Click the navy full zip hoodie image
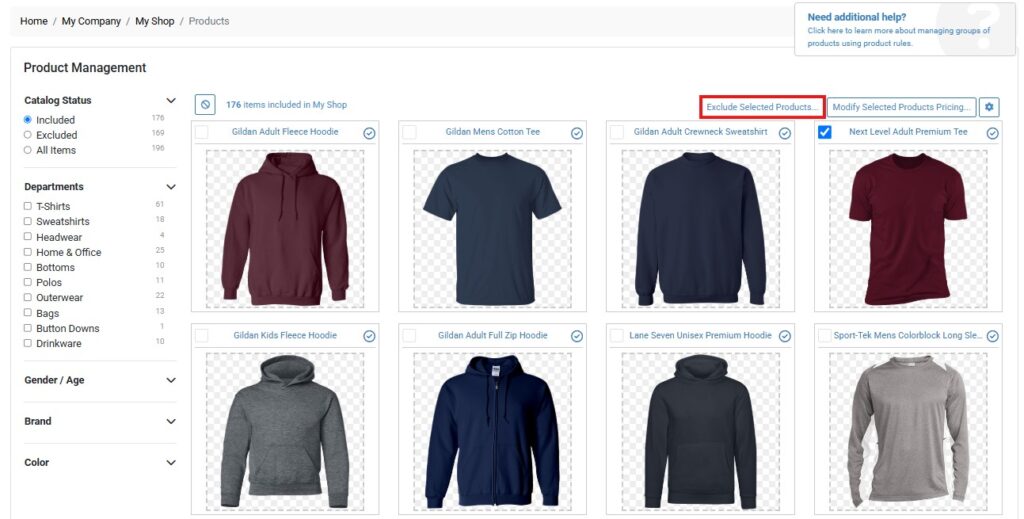 coord(492,432)
